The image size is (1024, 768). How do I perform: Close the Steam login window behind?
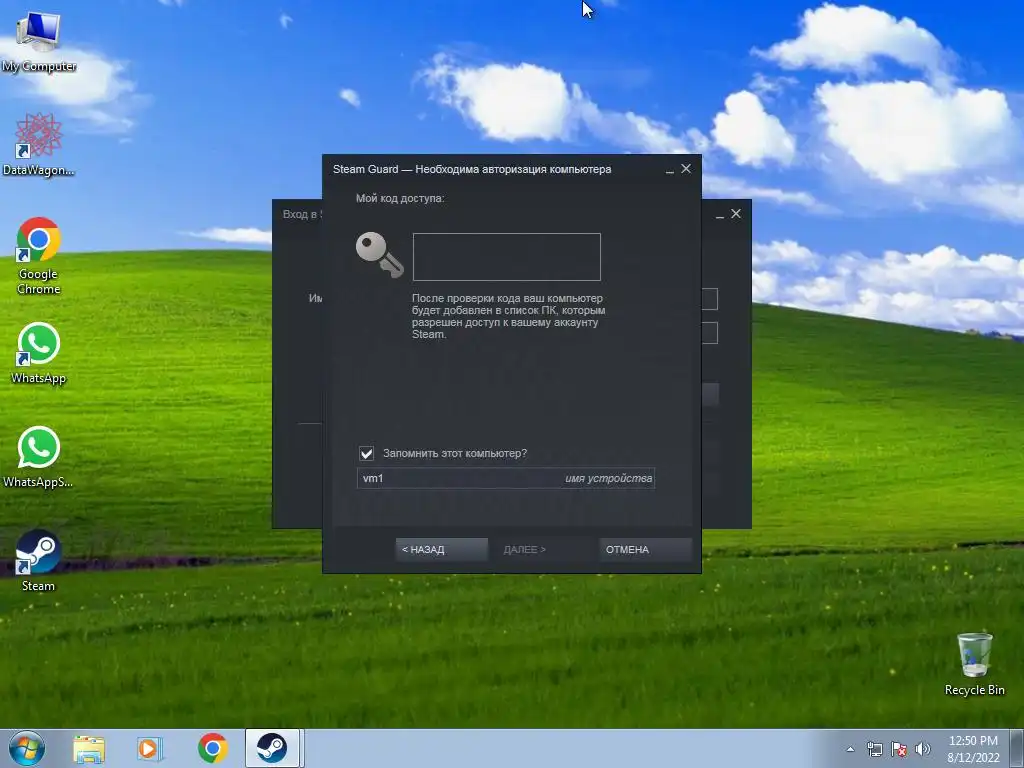tap(736, 214)
